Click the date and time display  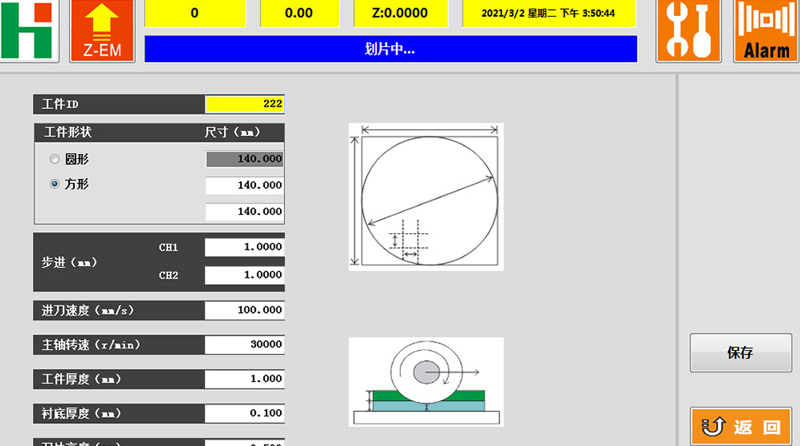tap(548, 14)
